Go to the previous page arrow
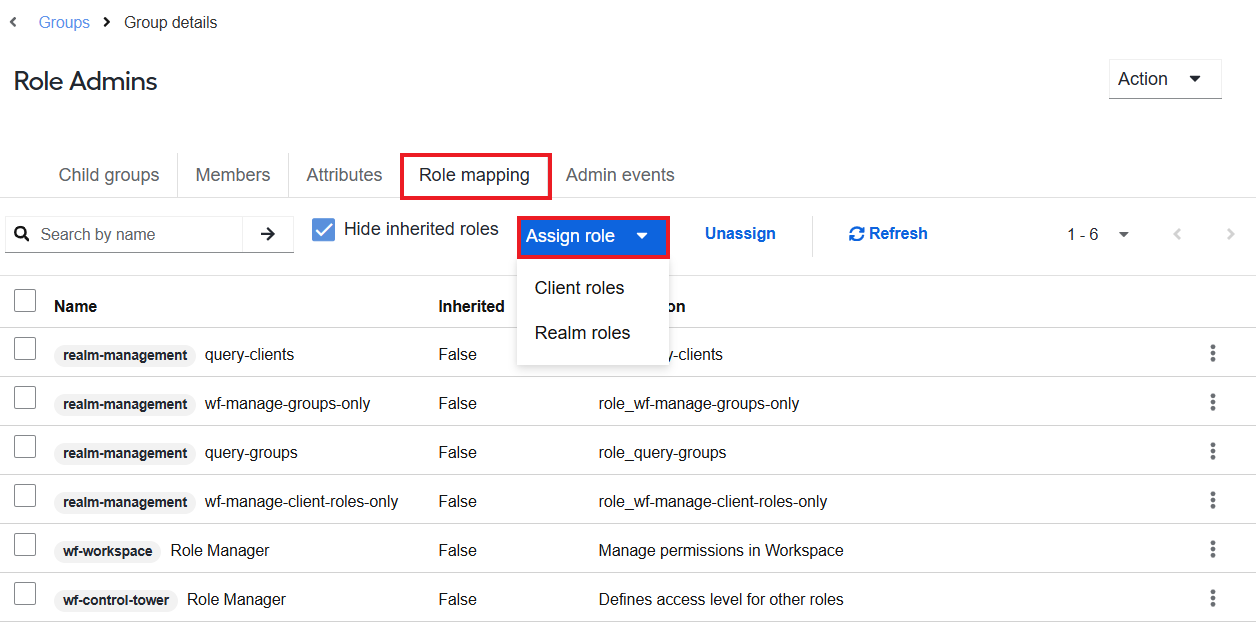1256x624 pixels. pos(1177,234)
